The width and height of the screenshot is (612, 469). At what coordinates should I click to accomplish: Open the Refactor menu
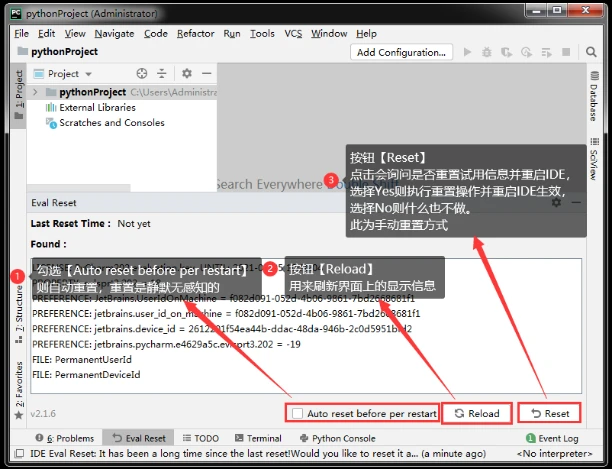(x=195, y=33)
